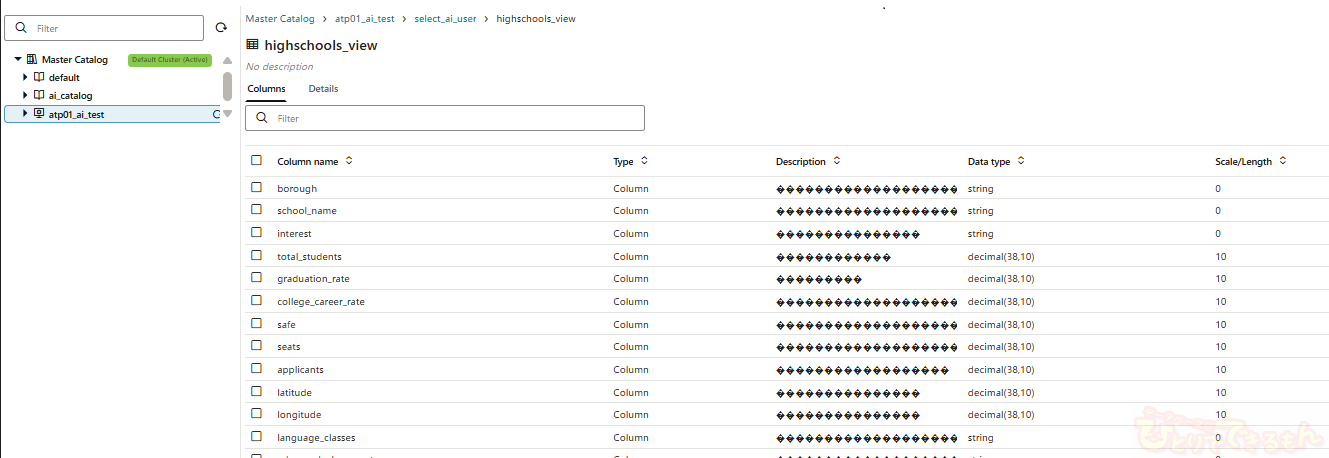The width and height of the screenshot is (1329, 458).
Task: Open the Columns tab
Action: [x=266, y=89]
